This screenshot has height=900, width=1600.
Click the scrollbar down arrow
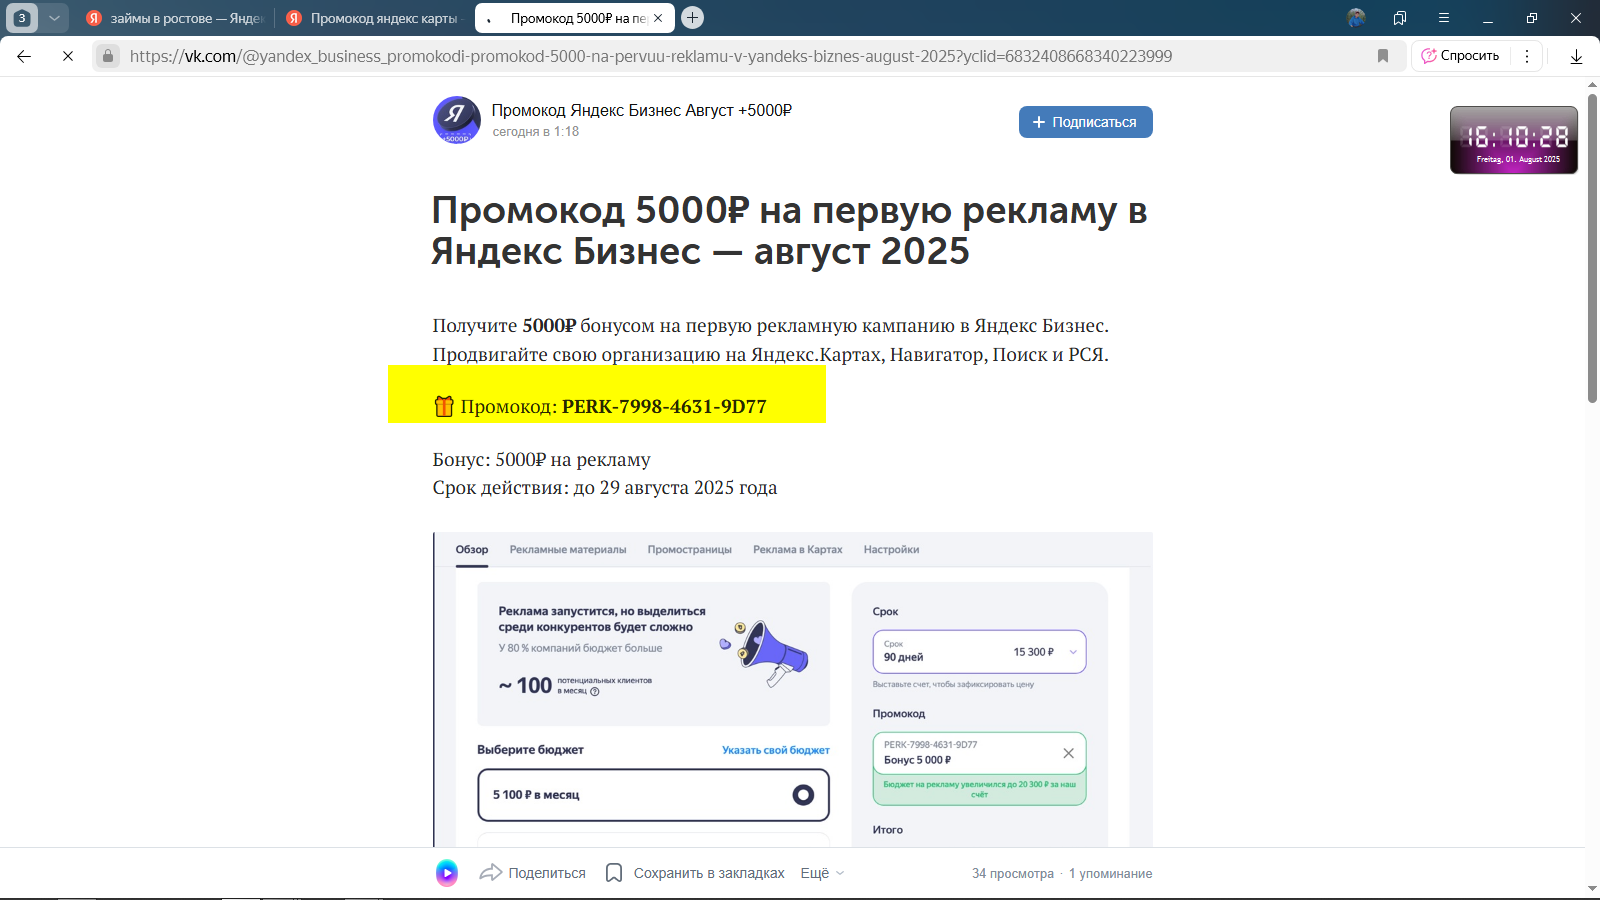pyautogui.click(x=1592, y=889)
